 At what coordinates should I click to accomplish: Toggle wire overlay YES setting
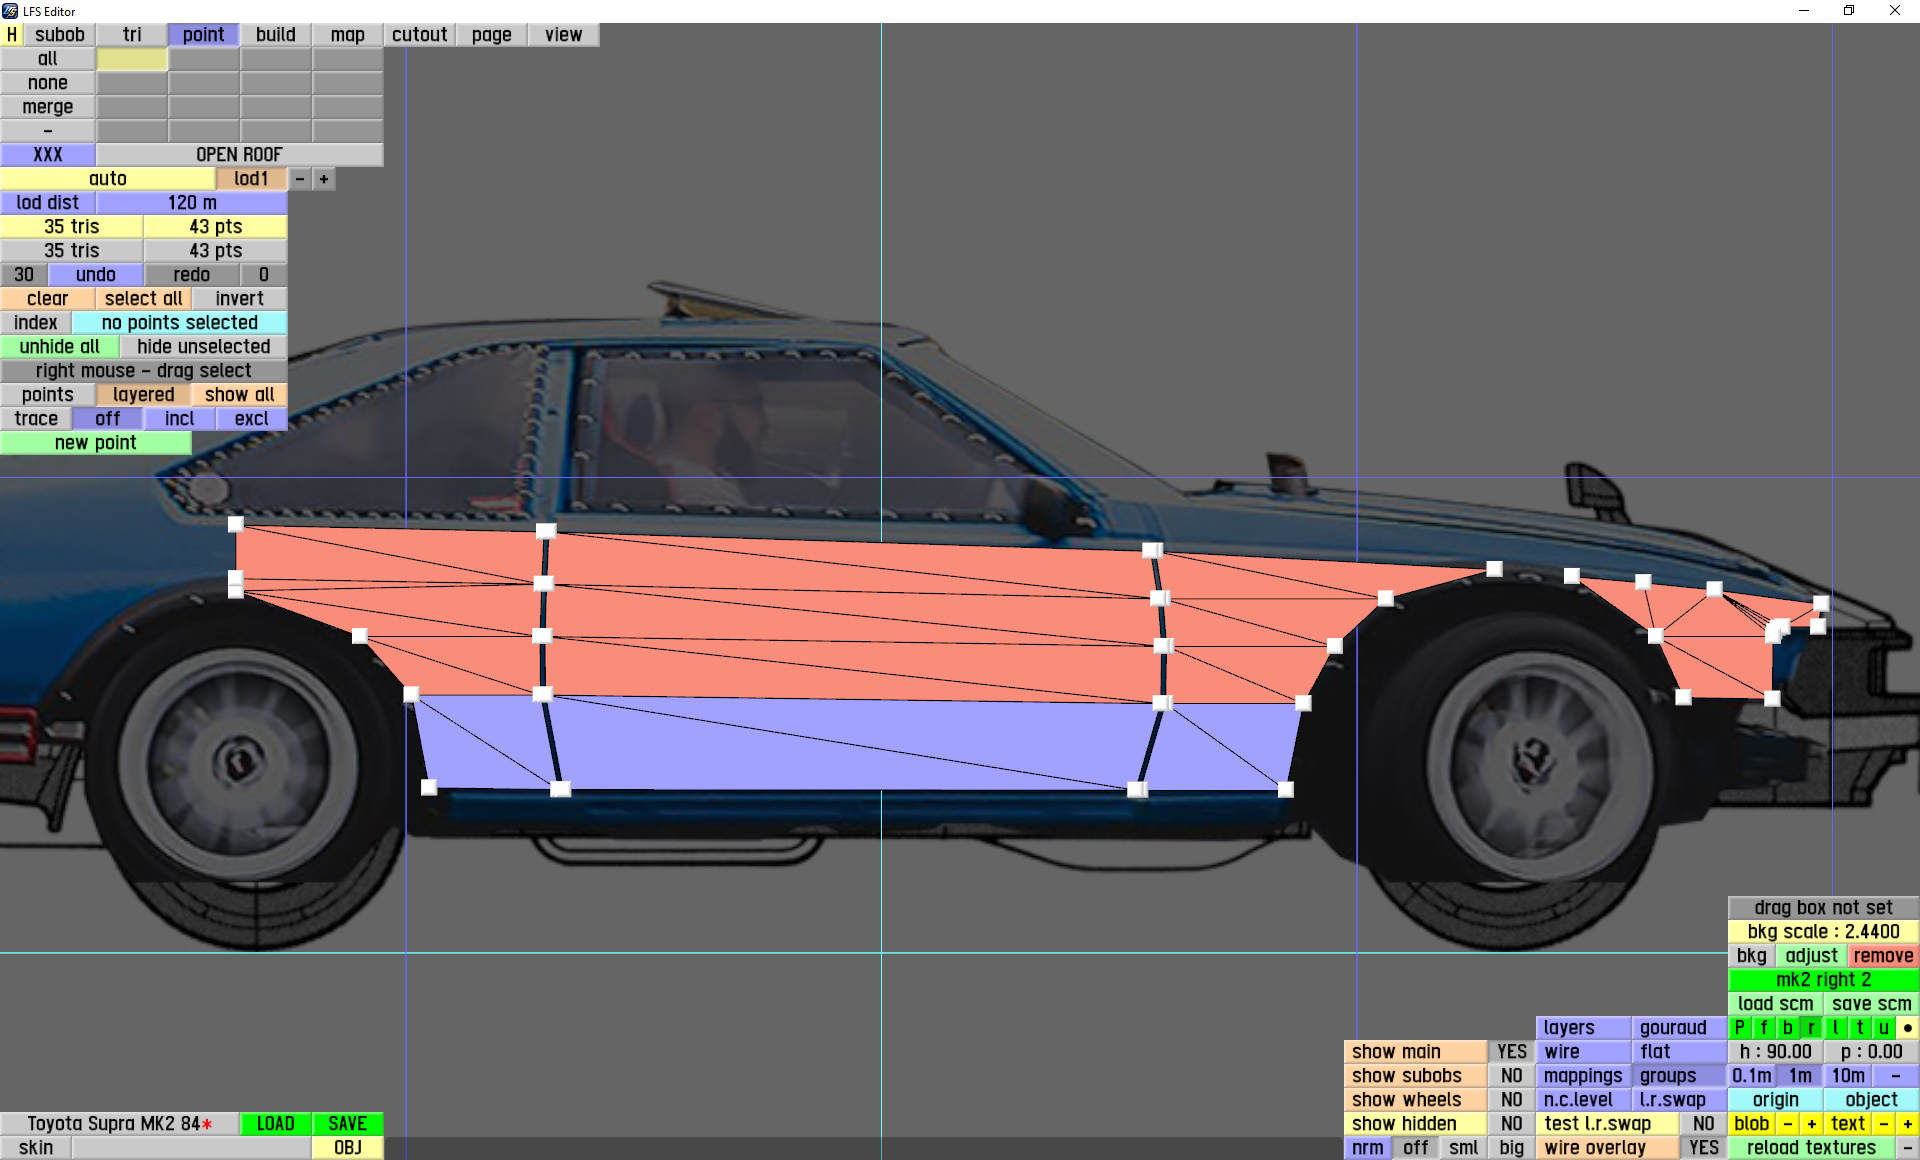coord(1703,1148)
